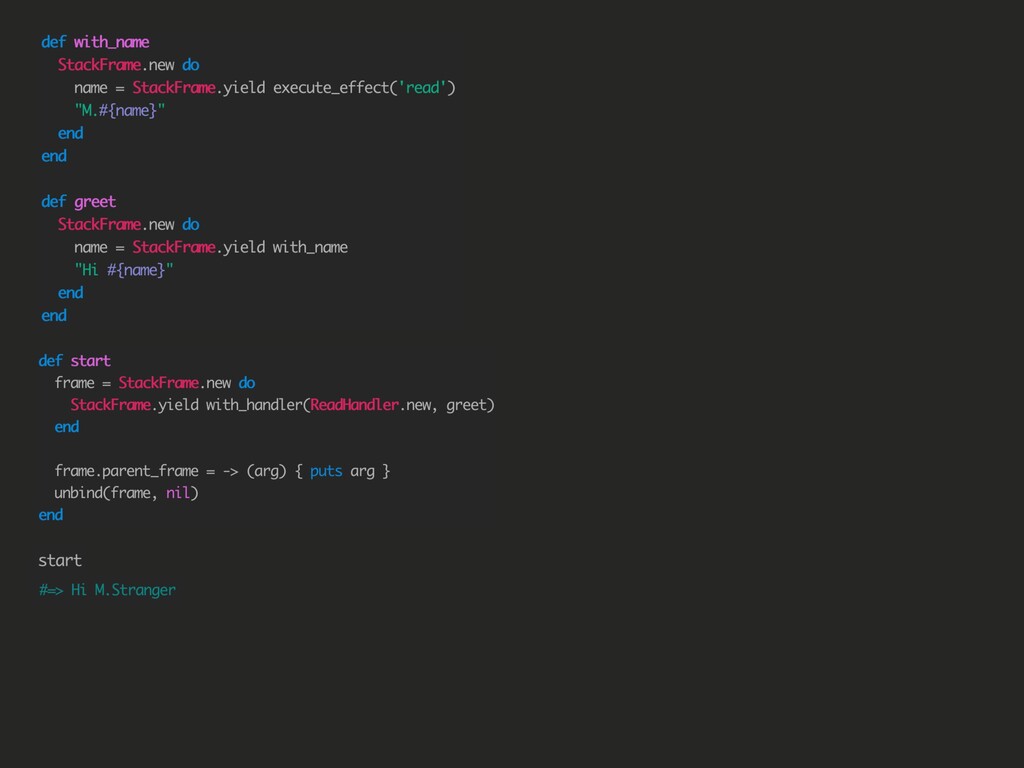Click 'with_name' in the greet yield line
The width and height of the screenshot is (1024, 768).
[310, 248]
